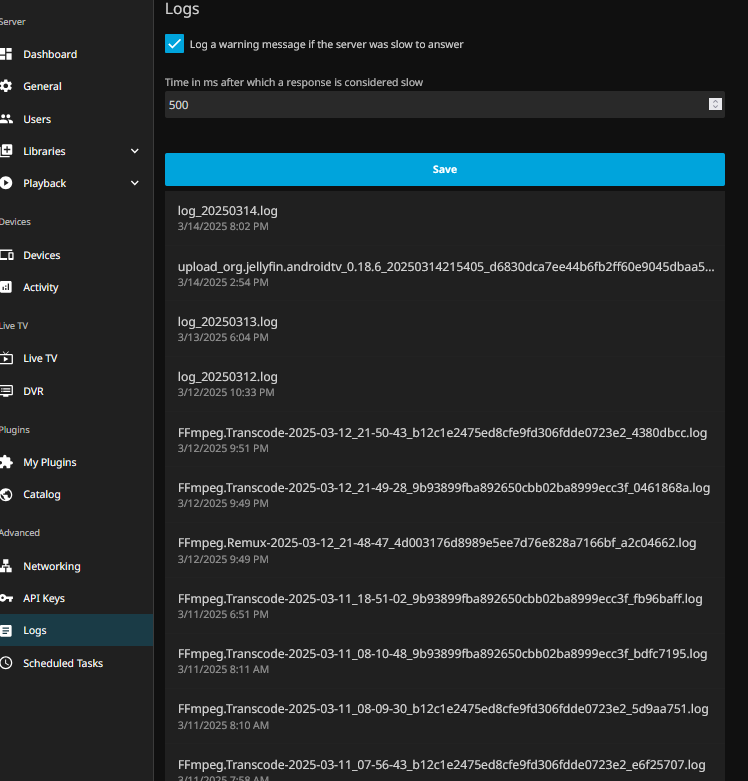Expand the Playback submenu chevron
Viewport: 748px width, 781px height.
(135, 183)
